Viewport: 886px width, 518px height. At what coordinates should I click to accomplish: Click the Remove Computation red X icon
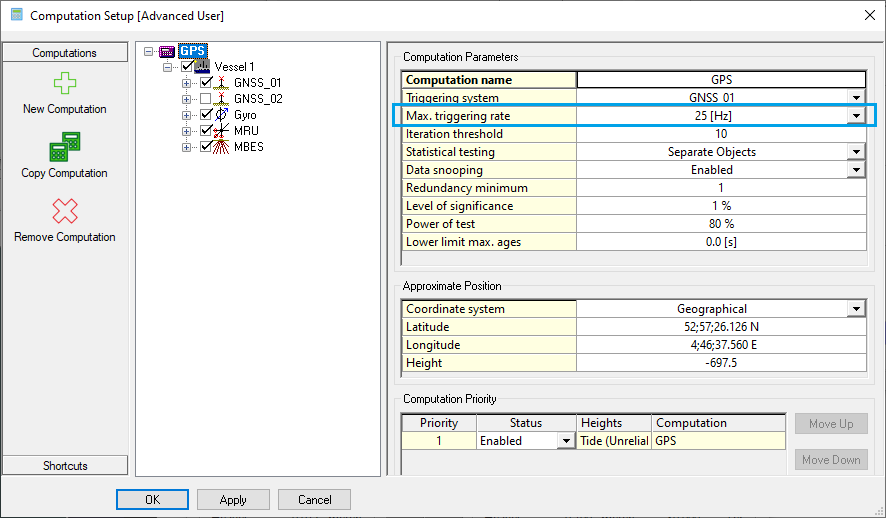(64, 212)
